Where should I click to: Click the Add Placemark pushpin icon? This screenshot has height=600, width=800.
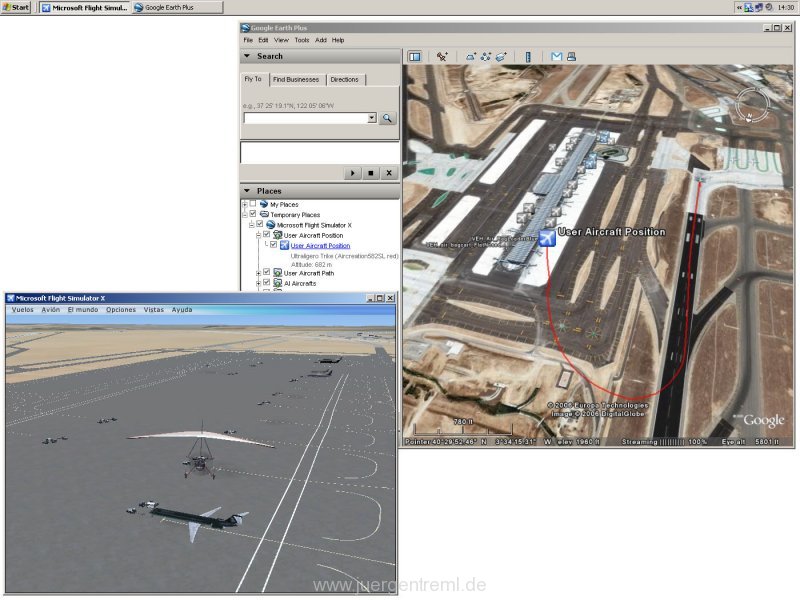pyautogui.click(x=442, y=57)
